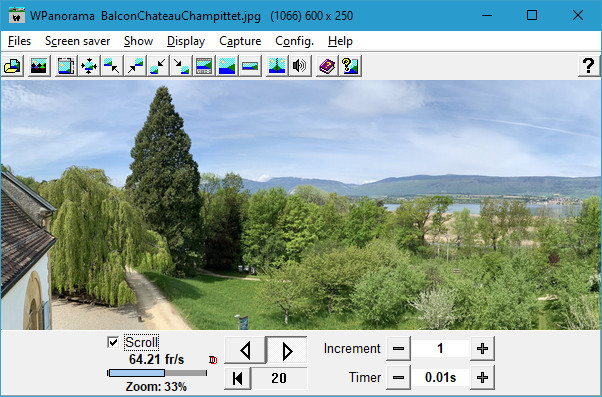Increase Timer with plus button
This screenshot has height=397, width=602.
(x=482, y=377)
